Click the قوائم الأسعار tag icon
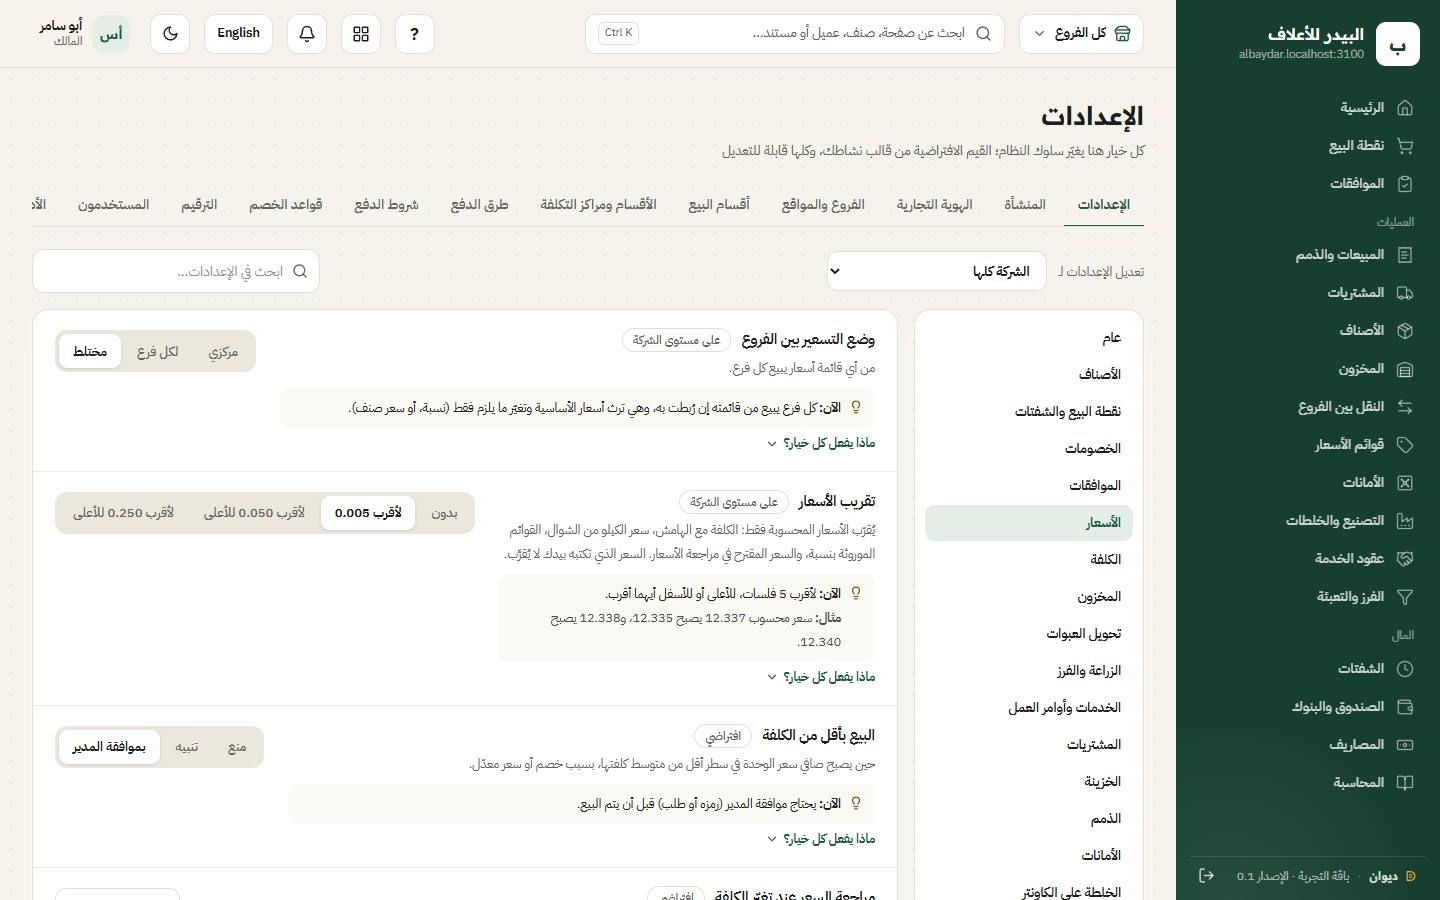Viewport: 1440px width, 900px height. coord(1405,445)
